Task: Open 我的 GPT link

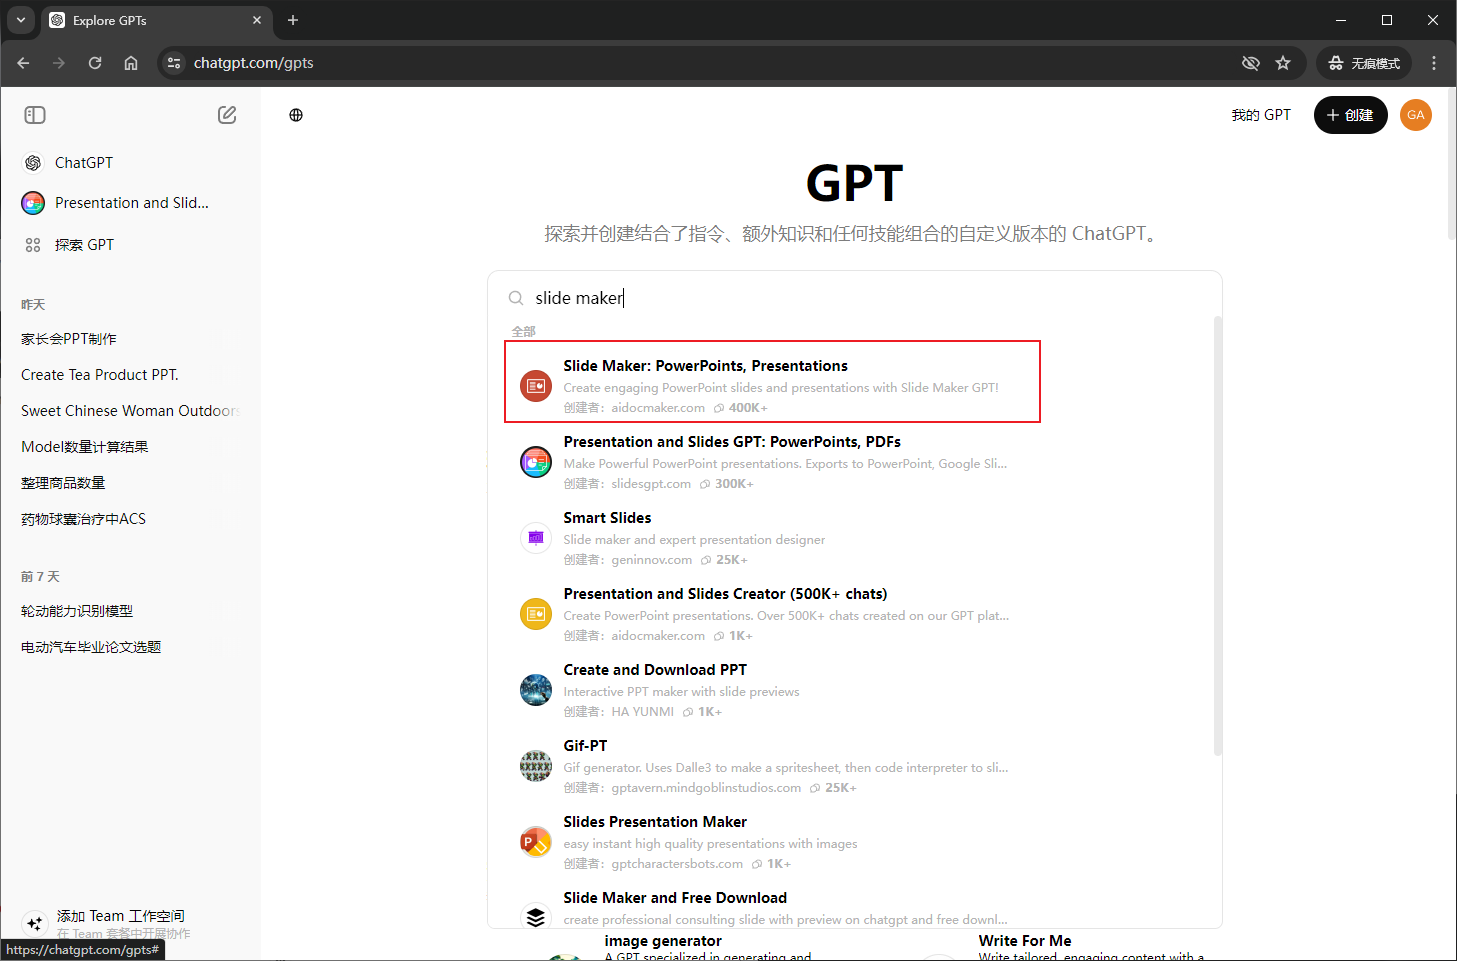Action: (x=1260, y=115)
